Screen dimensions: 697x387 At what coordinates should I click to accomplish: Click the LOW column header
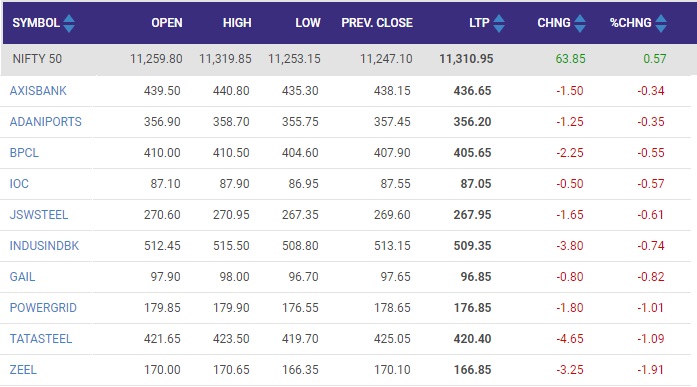tap(308, 23)
